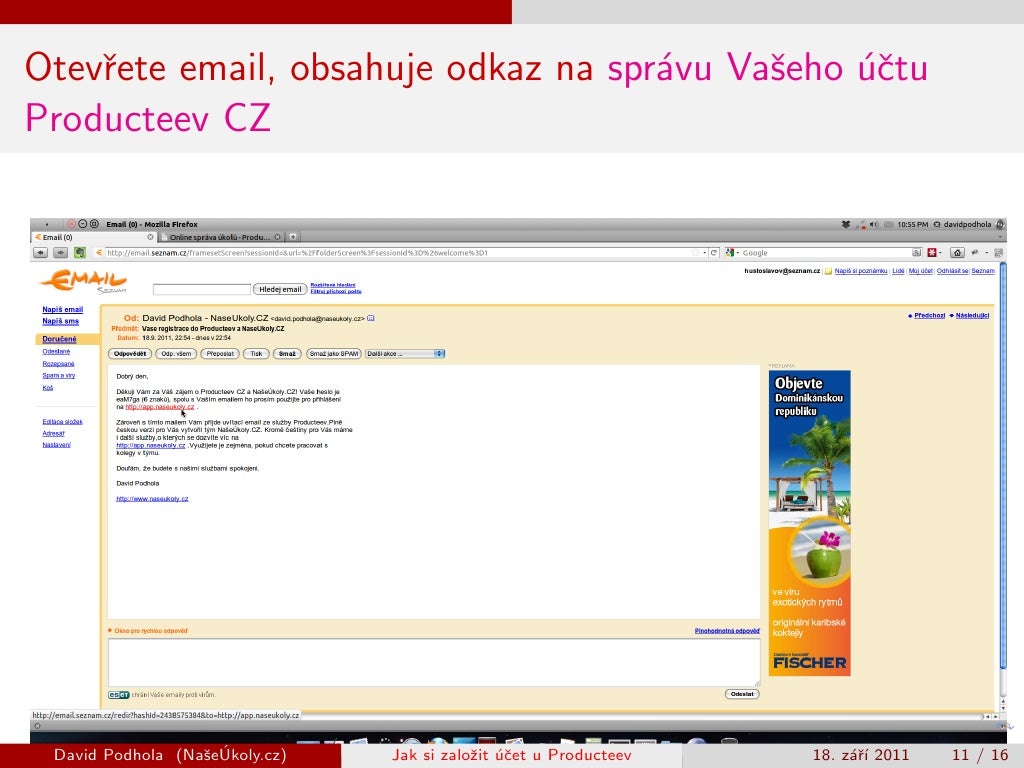Open the Dropbox indicator in top panel
The image size is (1024, 768).
846,225
